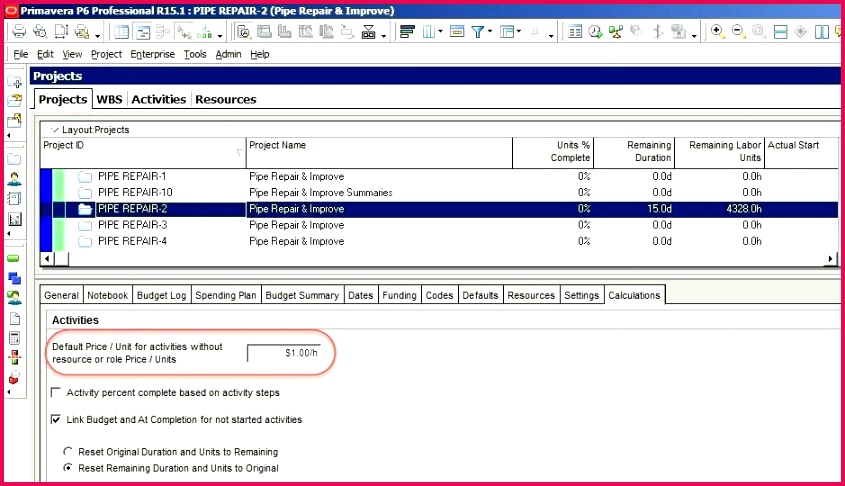Select Reset Remaining Duration and Units option
Image resolution: width=845 pixels, height=486 pixels.
pyautogui.click(x=68, y=468)
